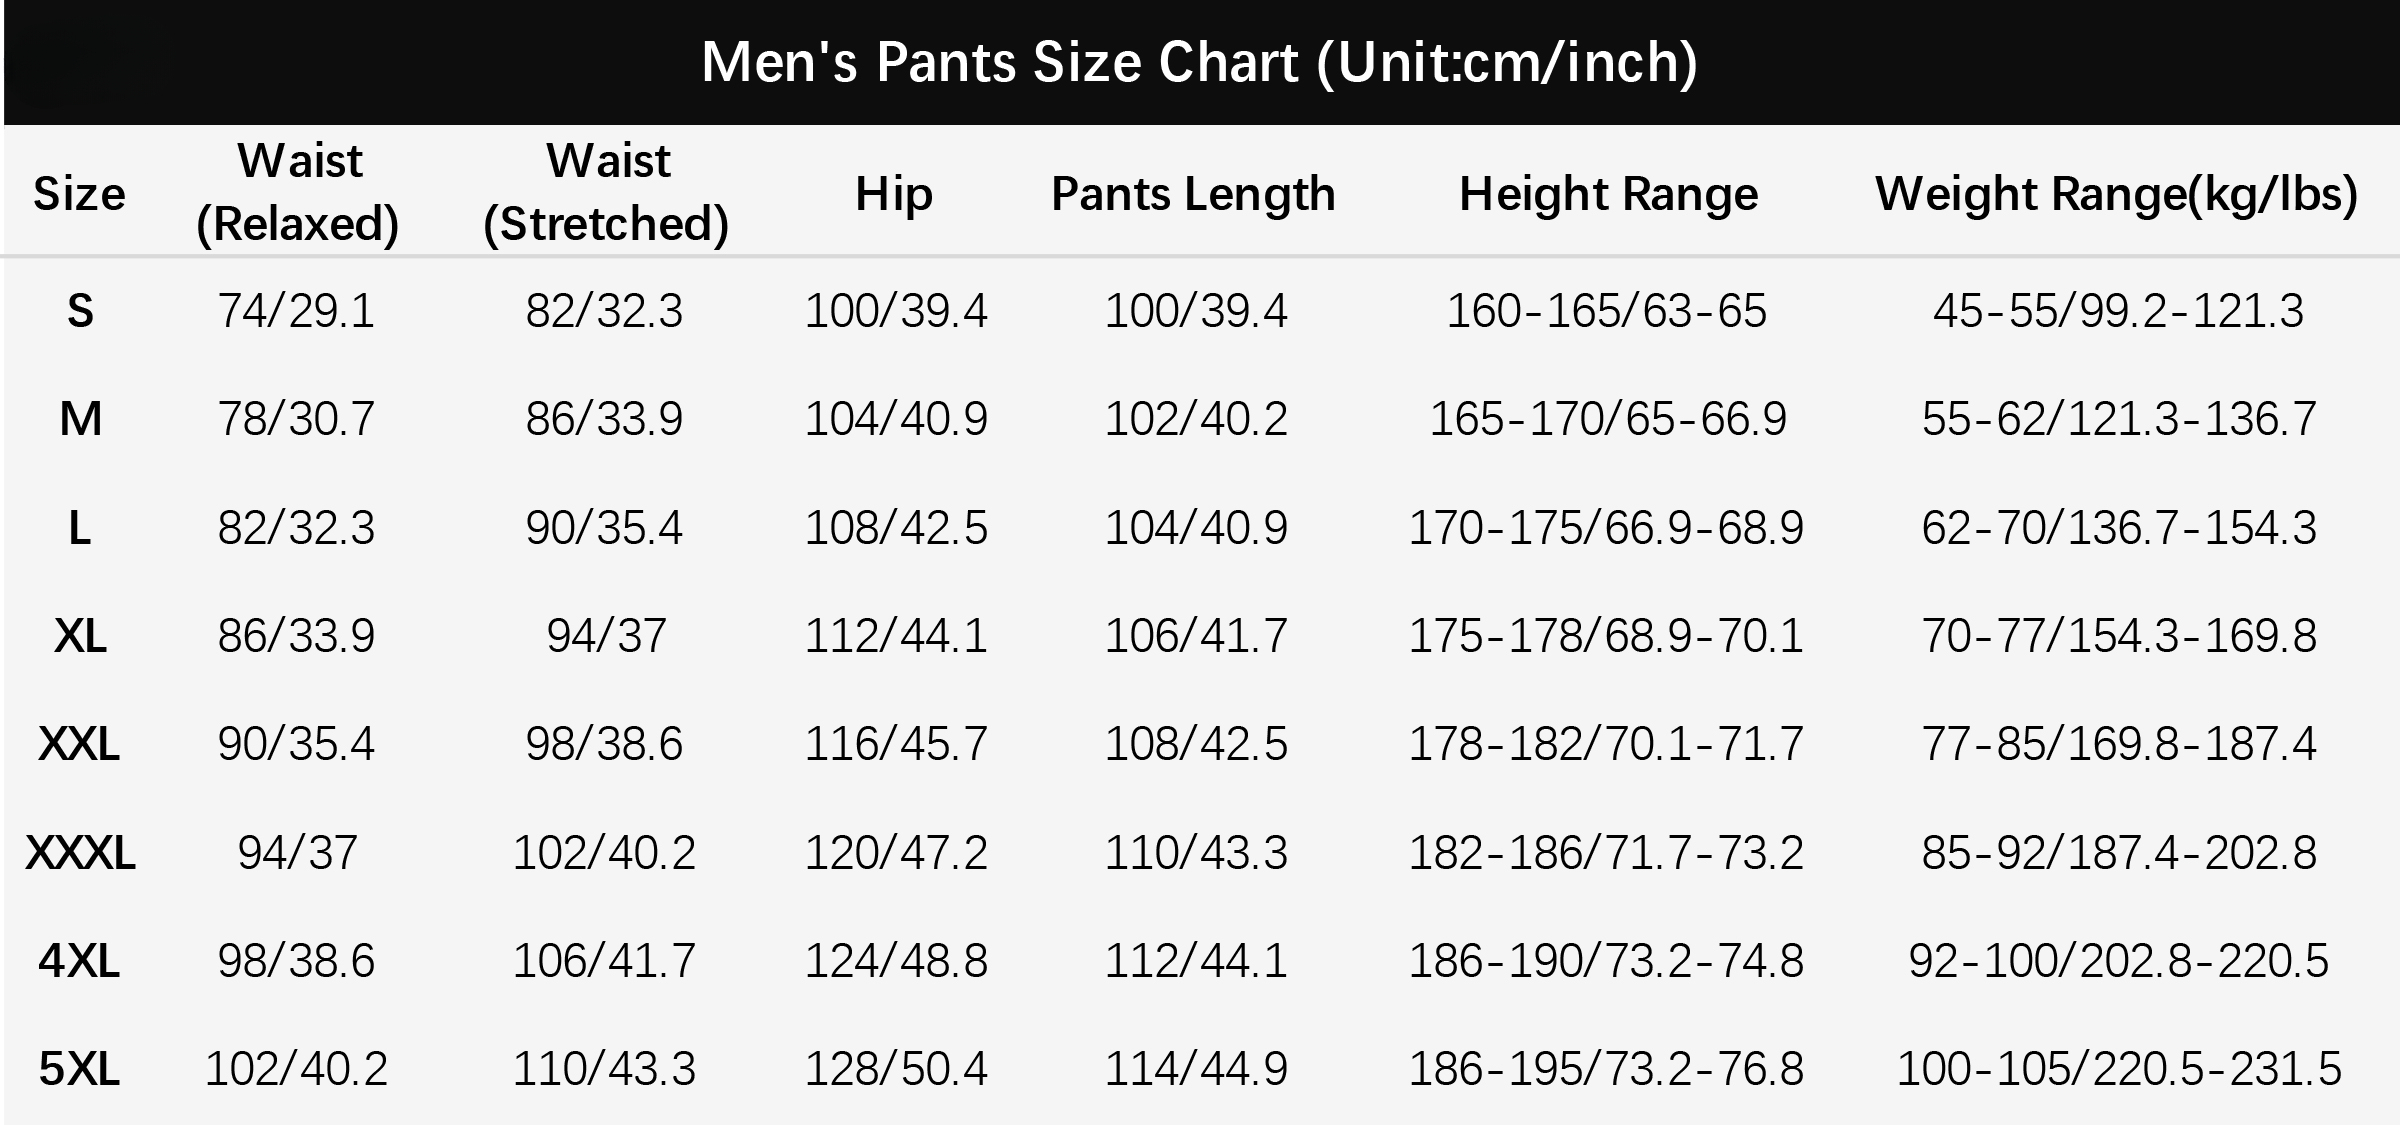Select the 5XL size row label
The image size is (2400, 1125).
(79, 1069)
